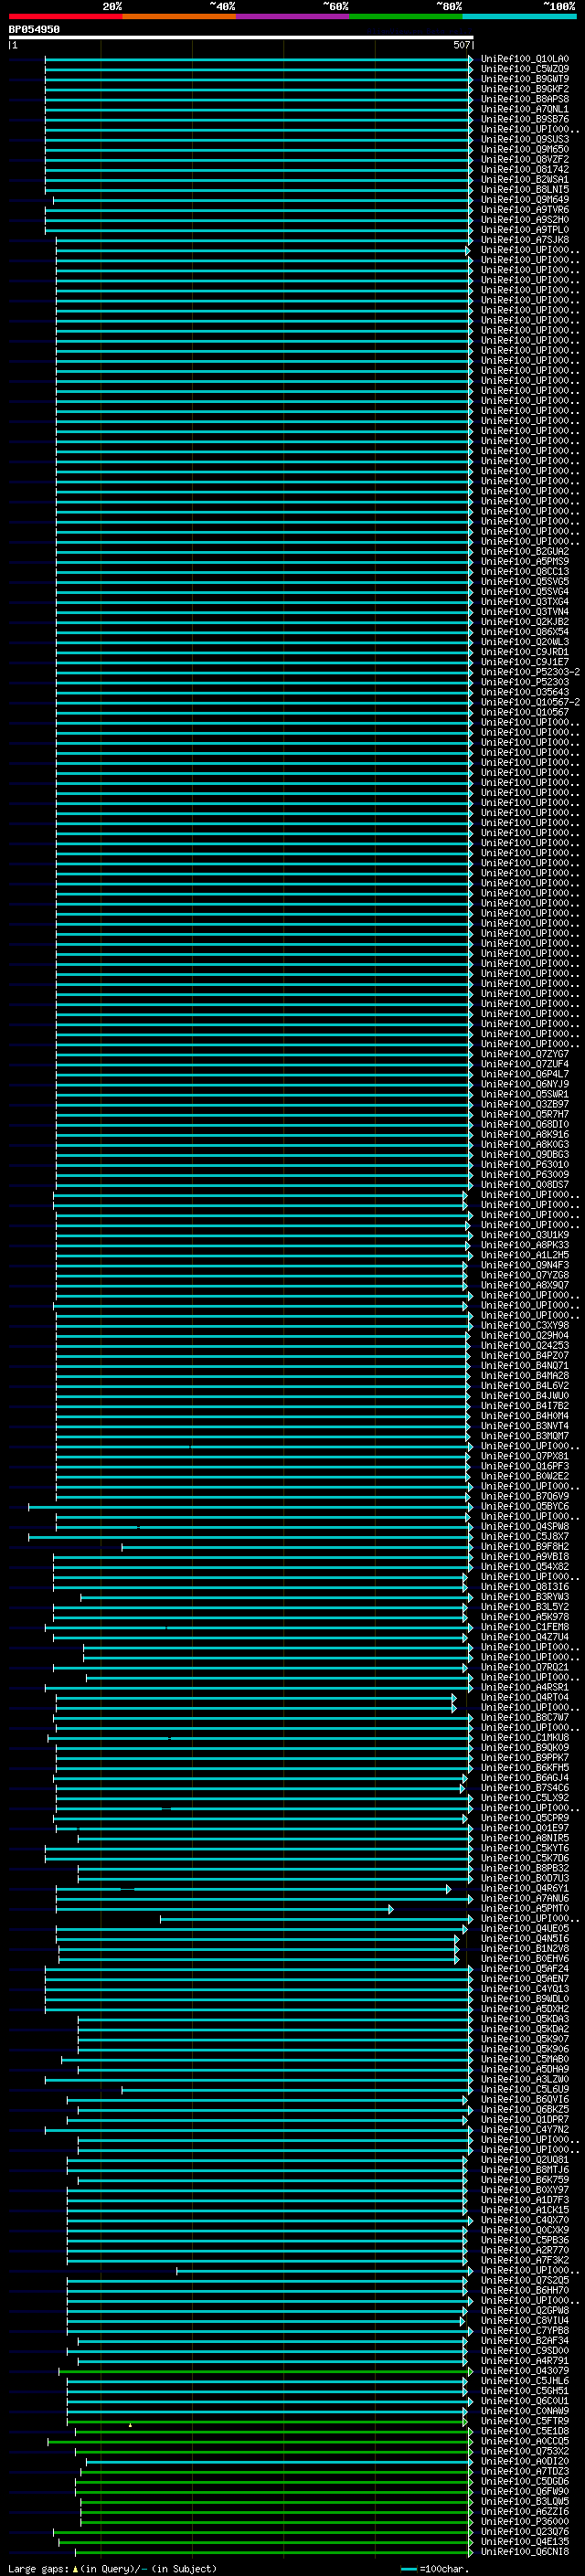Open hit UniRef100_Q7RQ21

[524, 1667]
